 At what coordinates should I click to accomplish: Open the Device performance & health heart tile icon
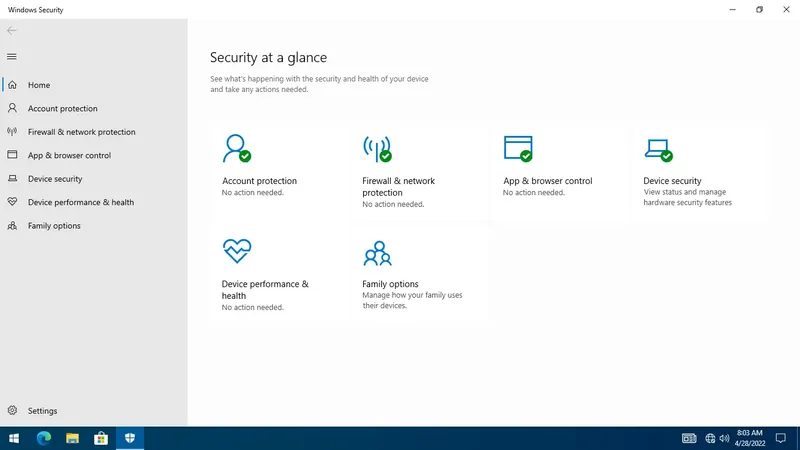click(237, 251)
